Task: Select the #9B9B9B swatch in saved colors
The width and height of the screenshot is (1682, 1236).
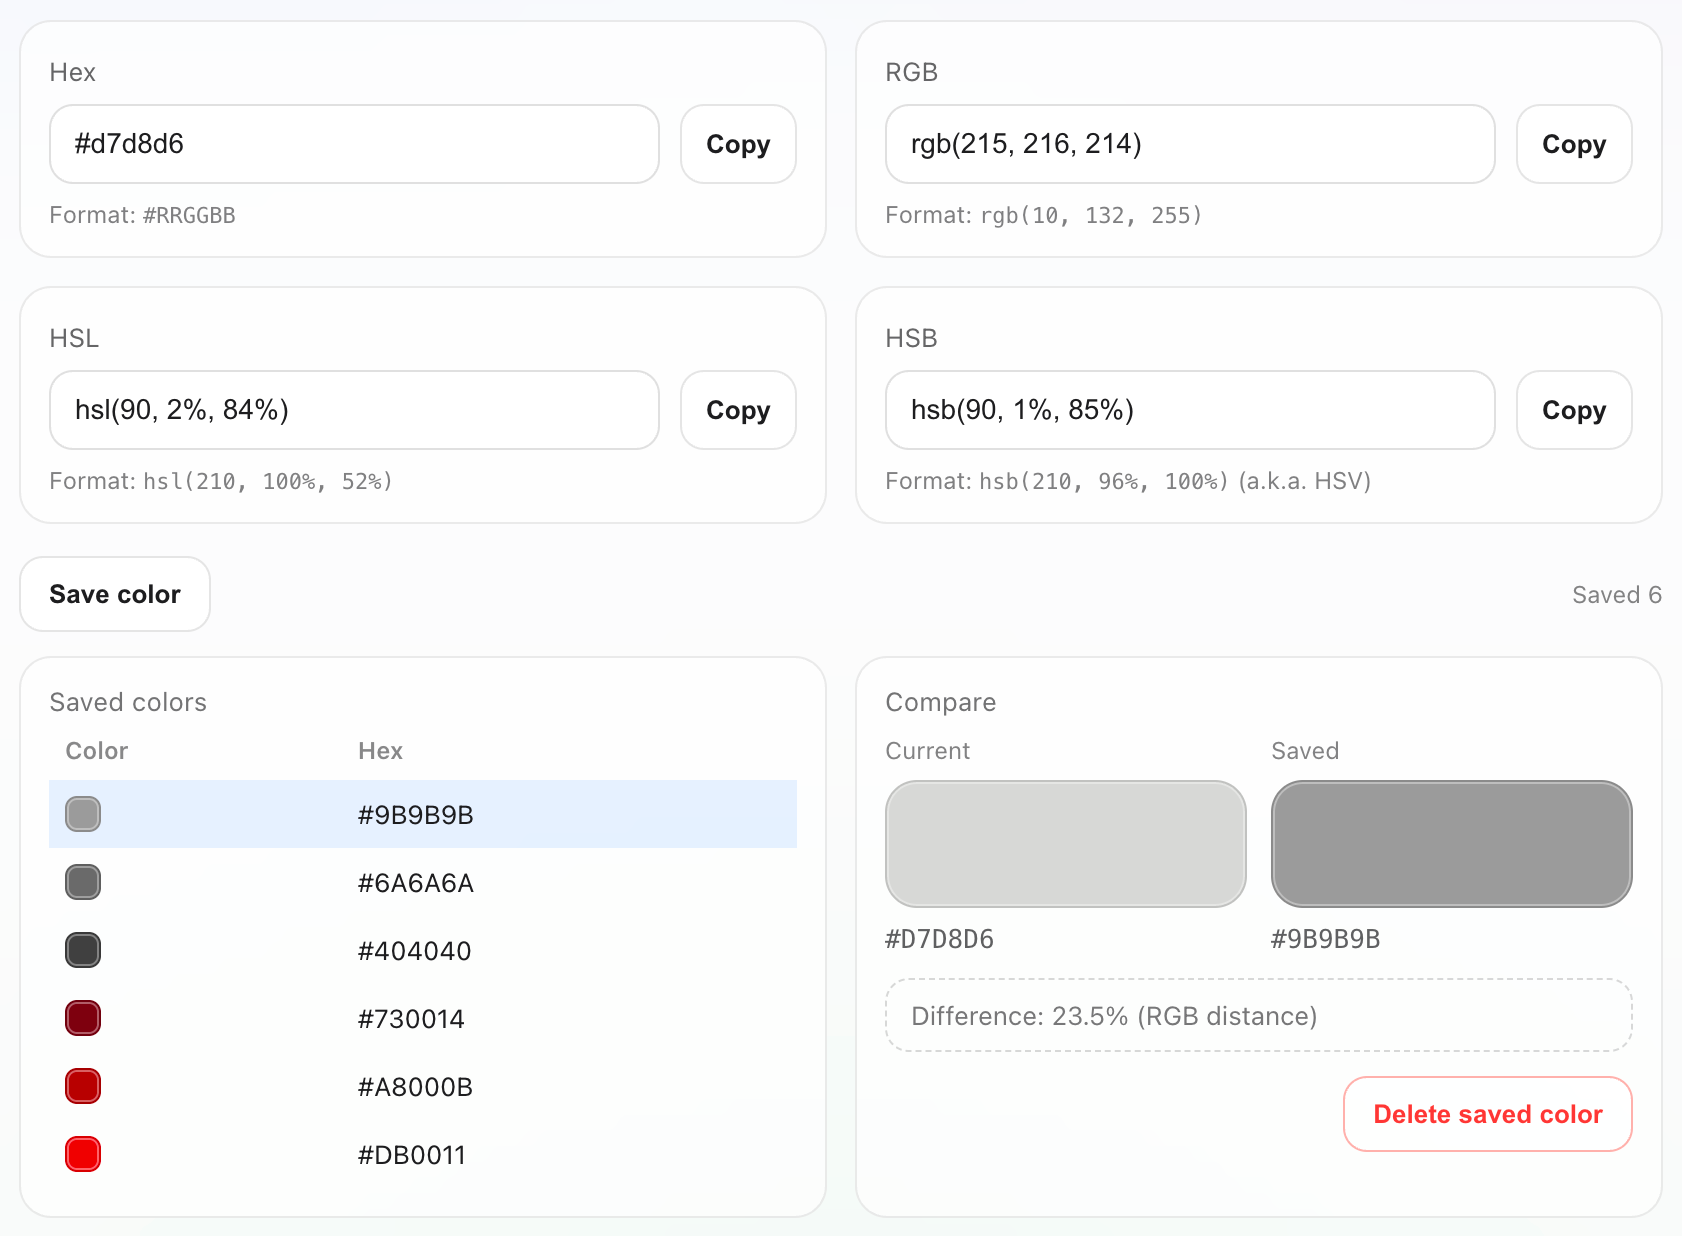Action: [x=83, y=814]
